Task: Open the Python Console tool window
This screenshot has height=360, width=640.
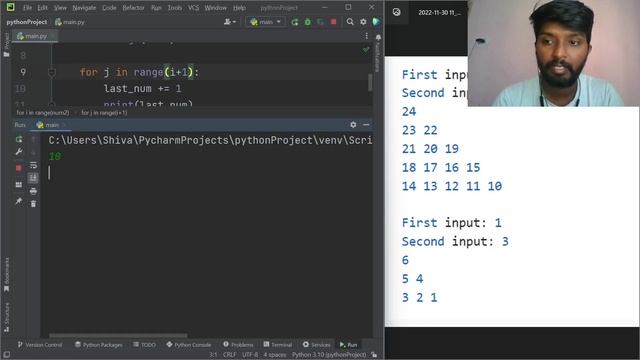Action: 189,345
